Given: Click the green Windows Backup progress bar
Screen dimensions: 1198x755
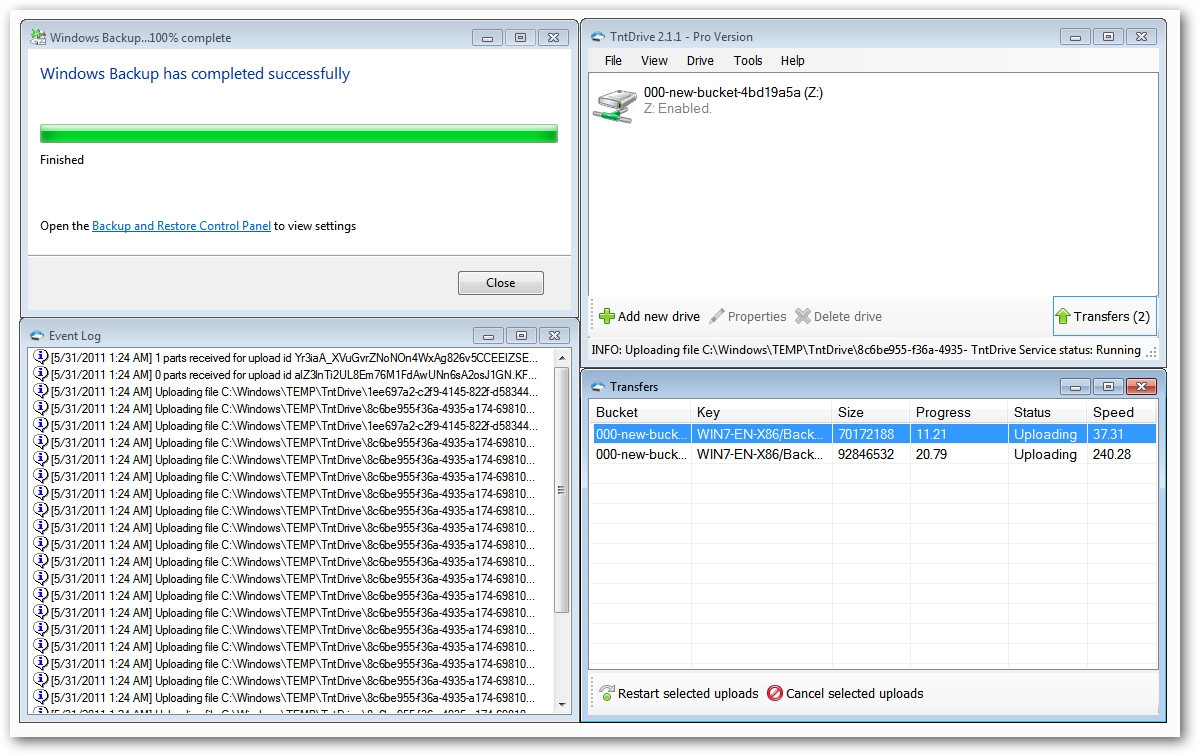Looking at the screenshot, I should 299,134.
